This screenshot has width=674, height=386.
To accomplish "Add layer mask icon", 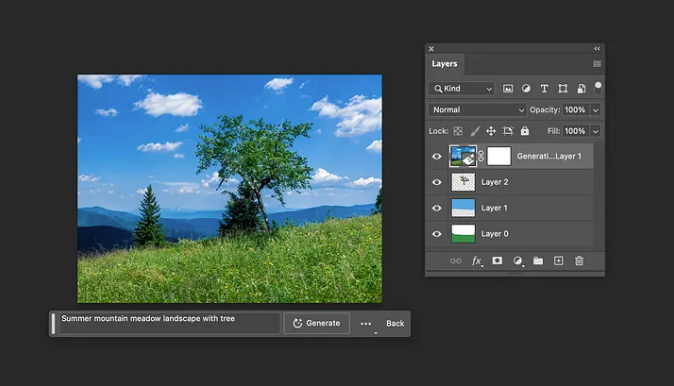I will [x=497, y=260].
